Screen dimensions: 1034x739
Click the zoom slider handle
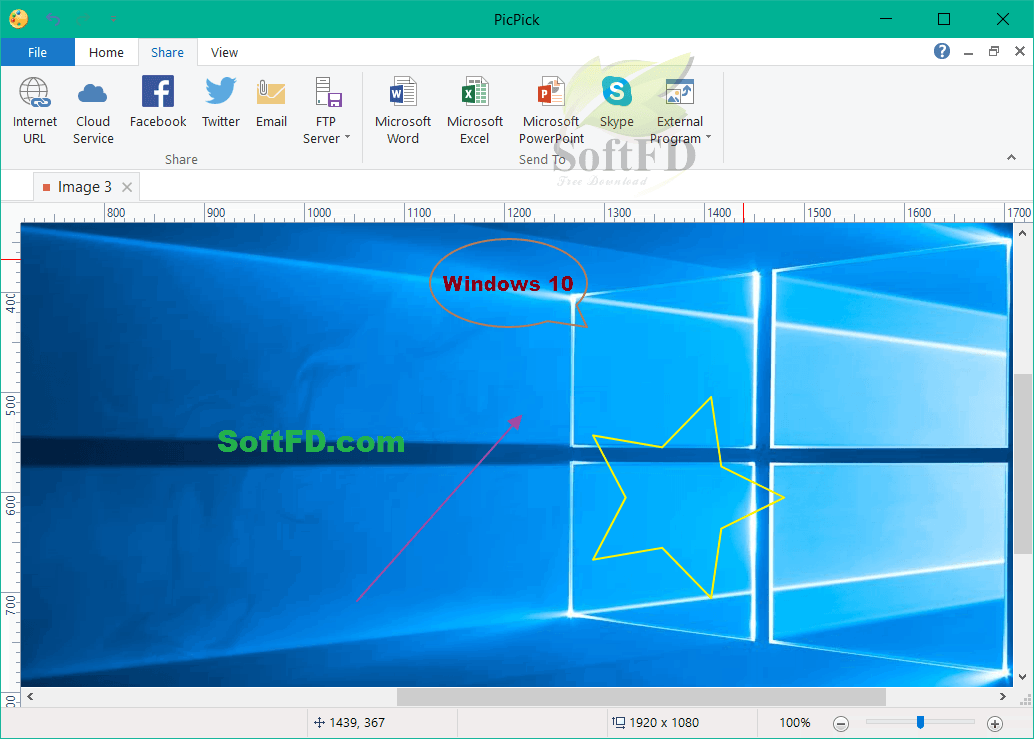(920, 723)
